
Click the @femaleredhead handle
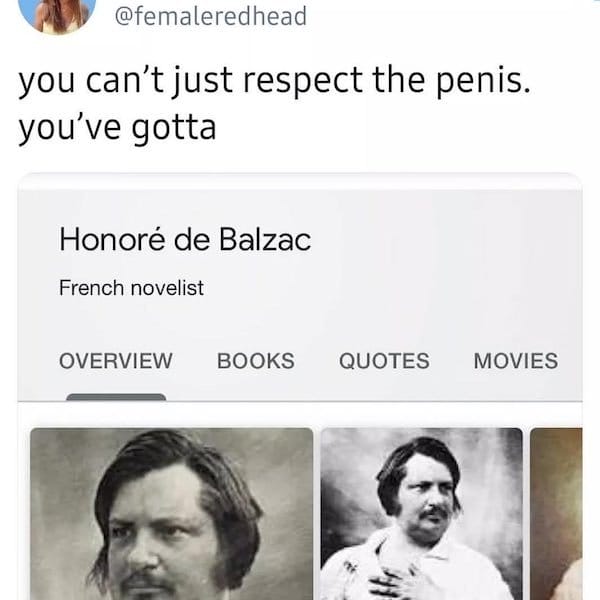tap(211, 16)
